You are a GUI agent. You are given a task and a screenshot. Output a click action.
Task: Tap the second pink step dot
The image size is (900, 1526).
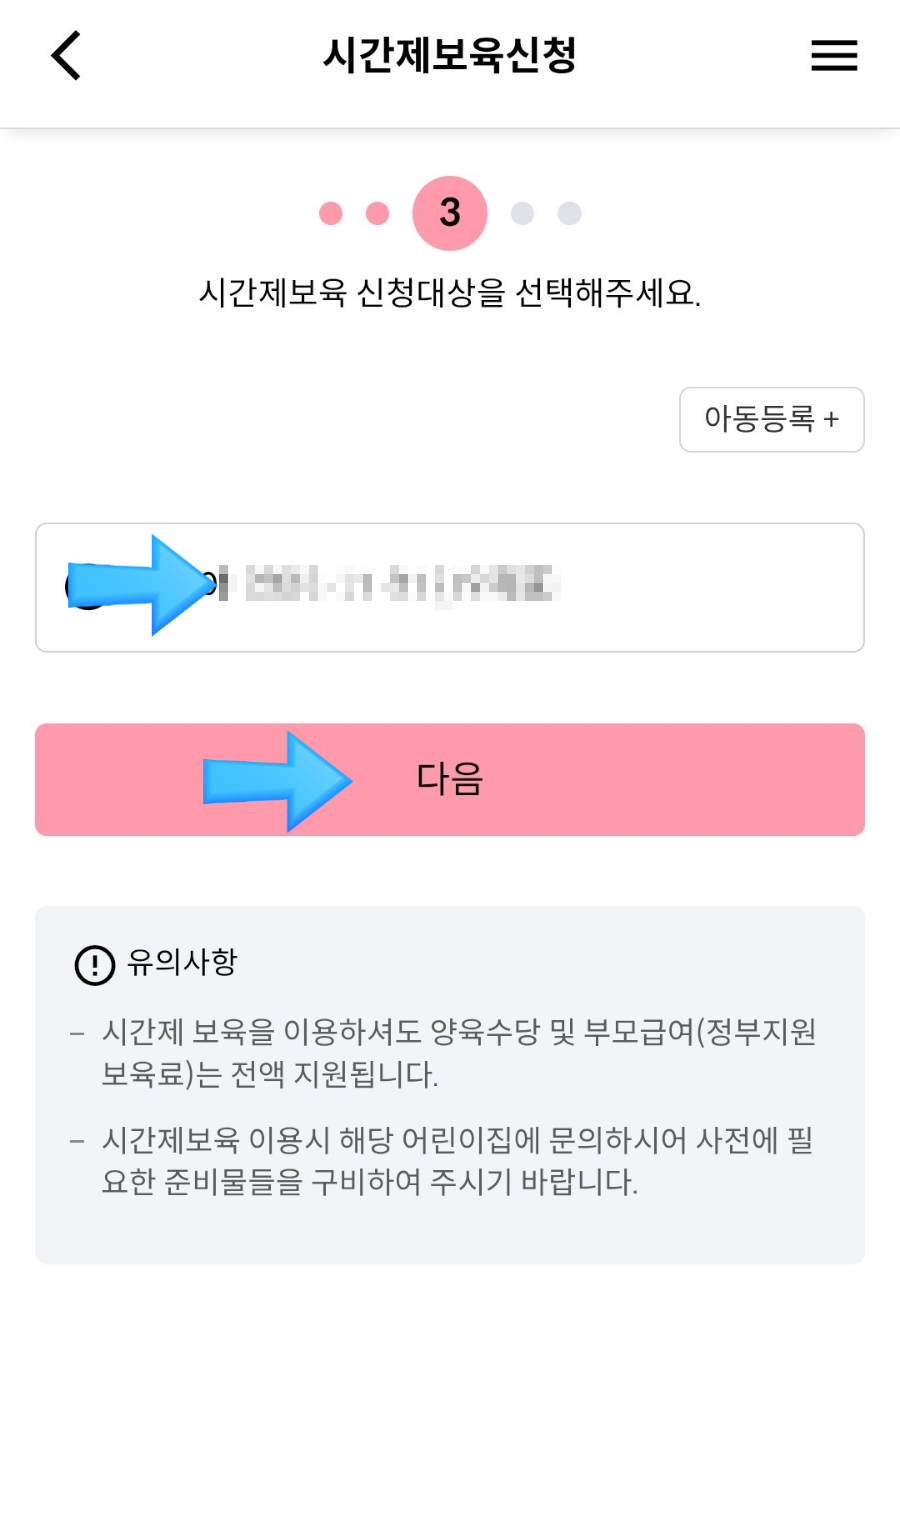pos(376,212)
